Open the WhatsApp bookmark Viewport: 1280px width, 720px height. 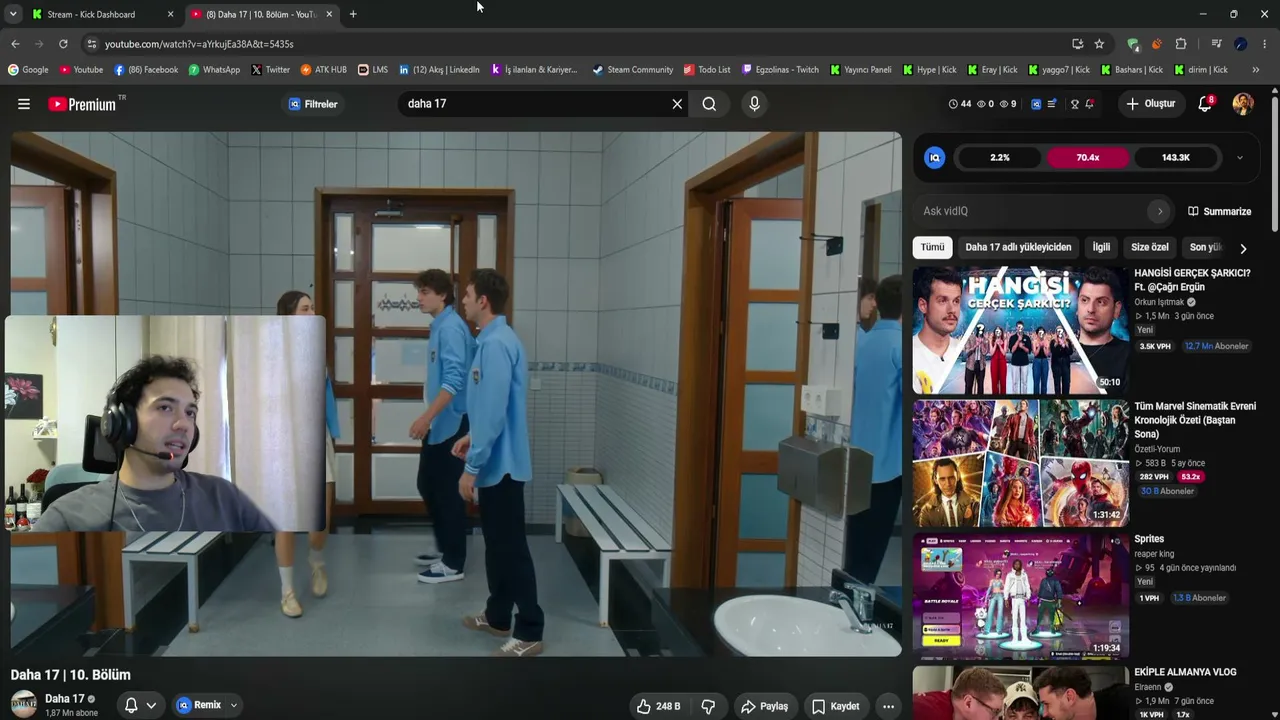[214, 70]
